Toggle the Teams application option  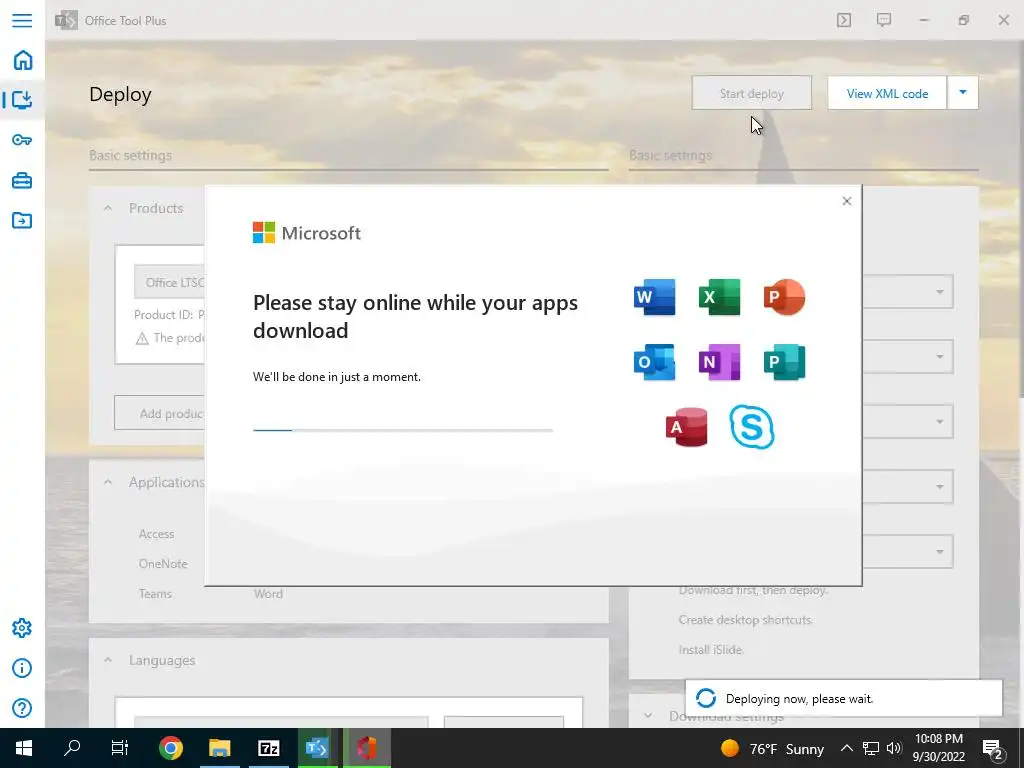point(155,594)
